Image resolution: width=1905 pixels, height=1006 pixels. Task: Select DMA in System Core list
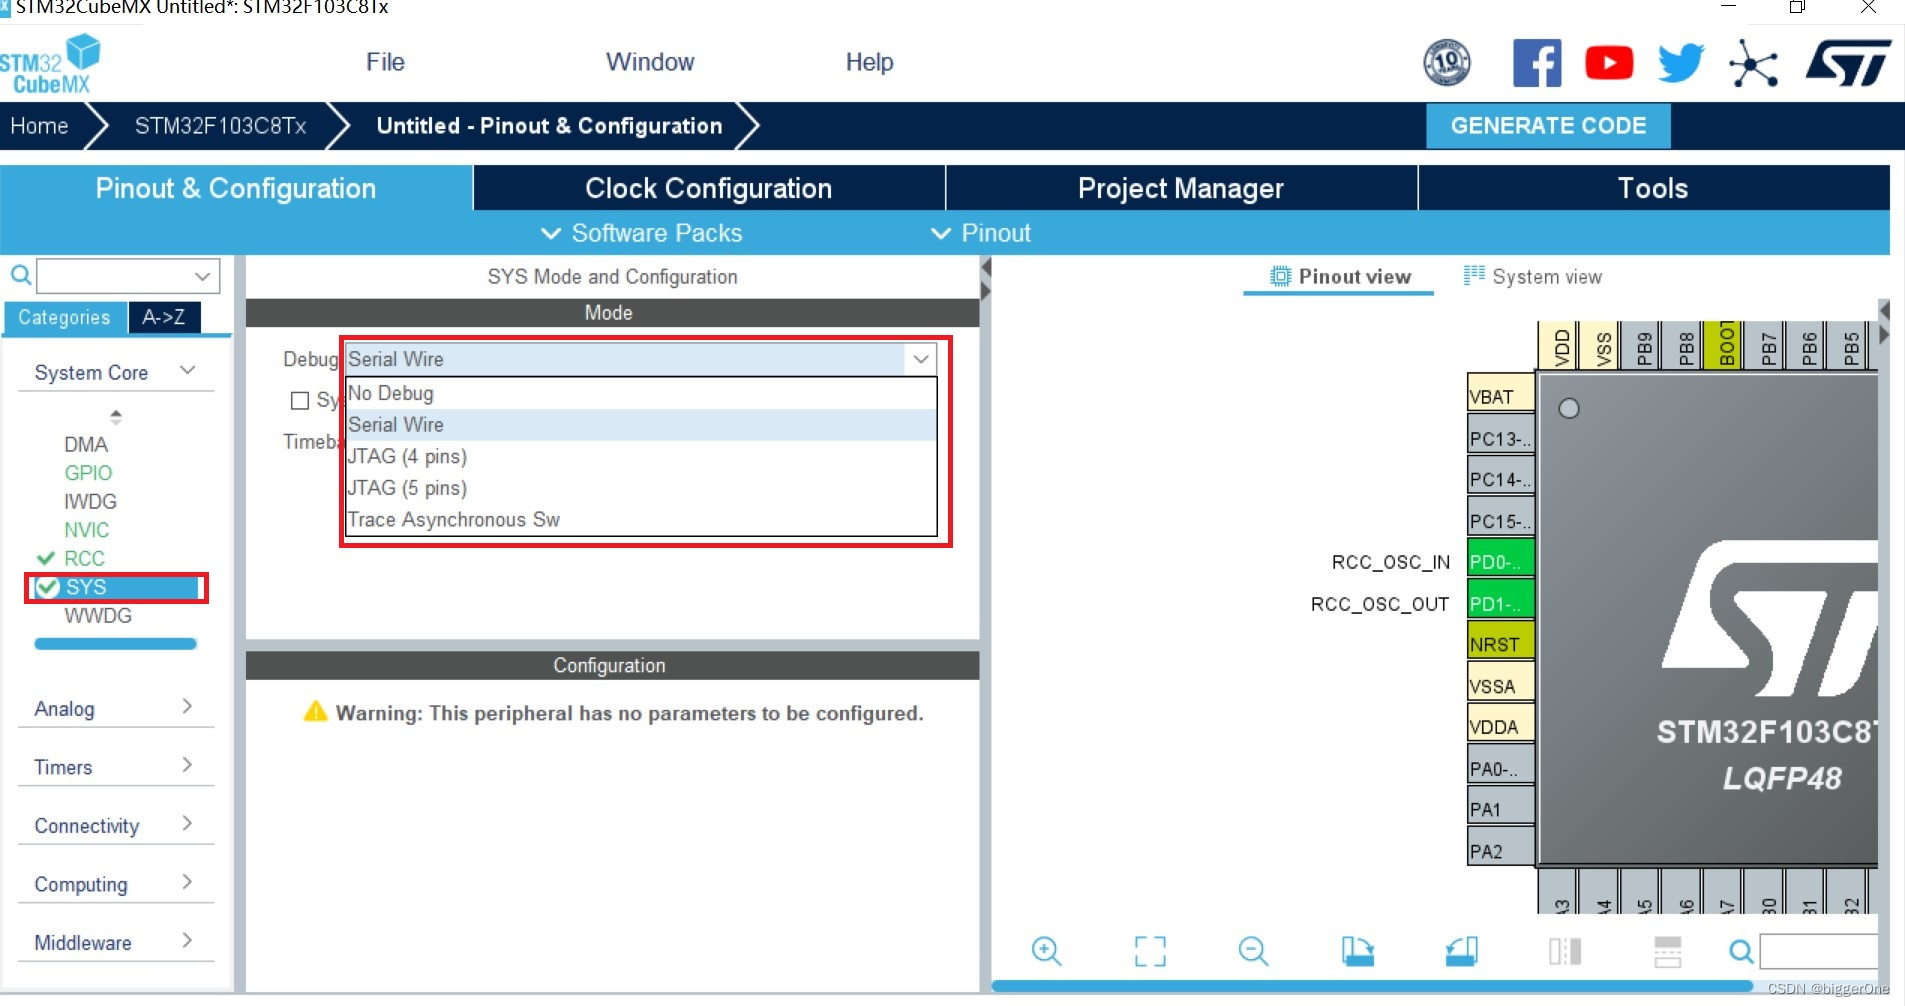(x=86, y=444)
